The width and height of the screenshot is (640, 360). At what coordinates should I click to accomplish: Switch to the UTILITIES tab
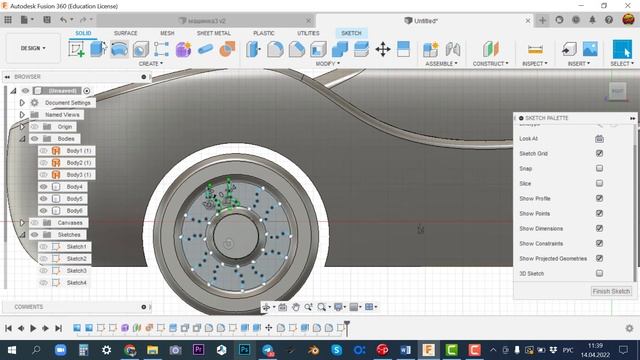coord(308,33)
